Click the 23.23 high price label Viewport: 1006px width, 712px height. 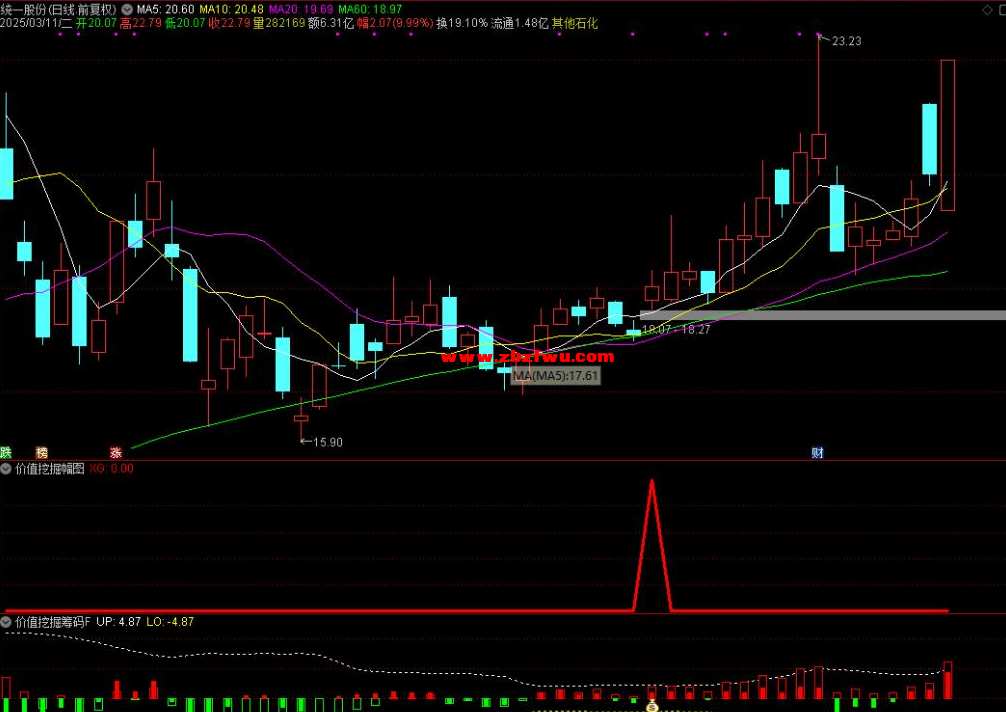(846, 41)
